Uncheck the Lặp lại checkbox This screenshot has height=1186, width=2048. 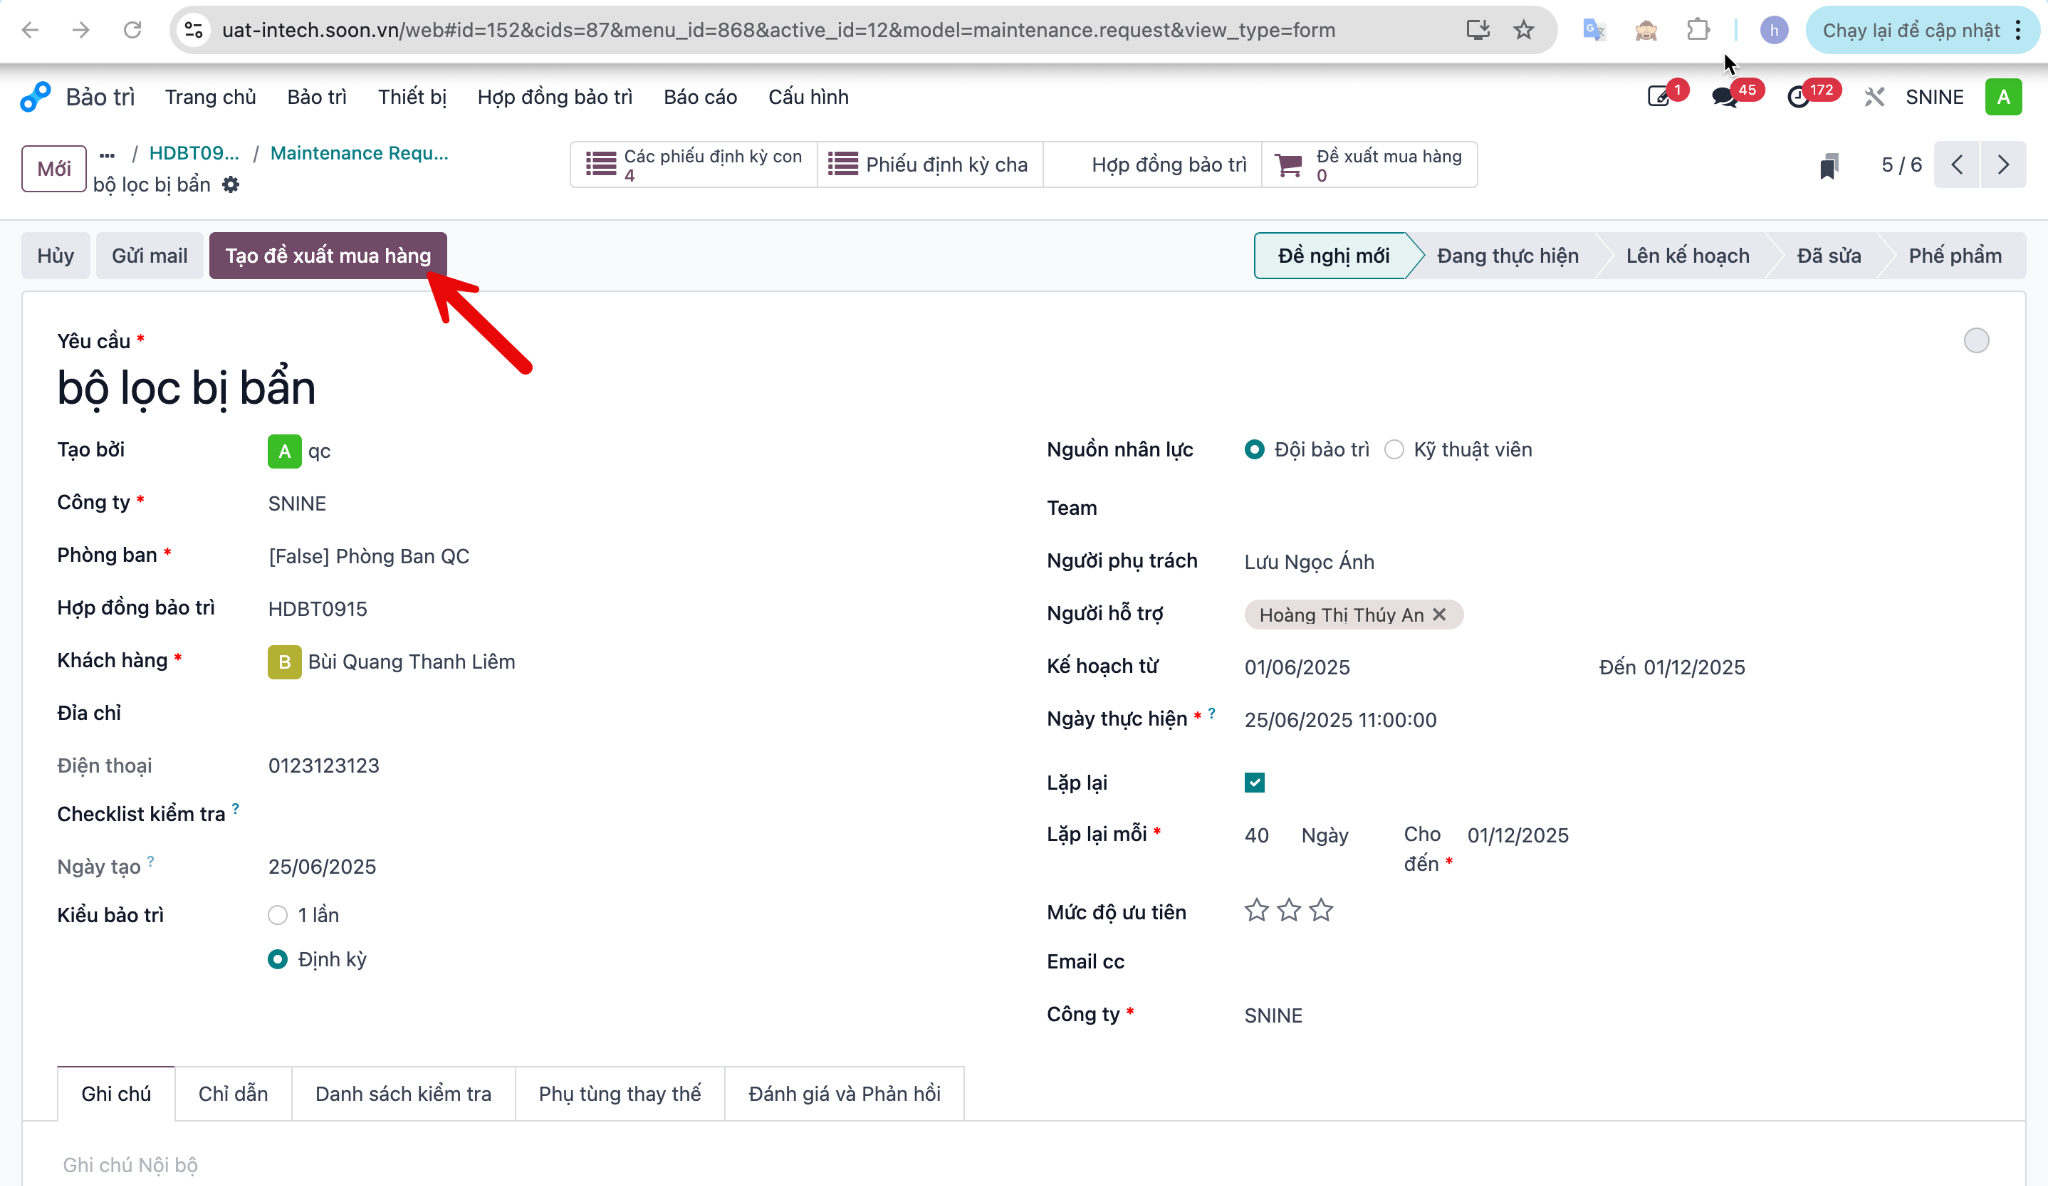pyautogui.click(x=1255, y=783)
